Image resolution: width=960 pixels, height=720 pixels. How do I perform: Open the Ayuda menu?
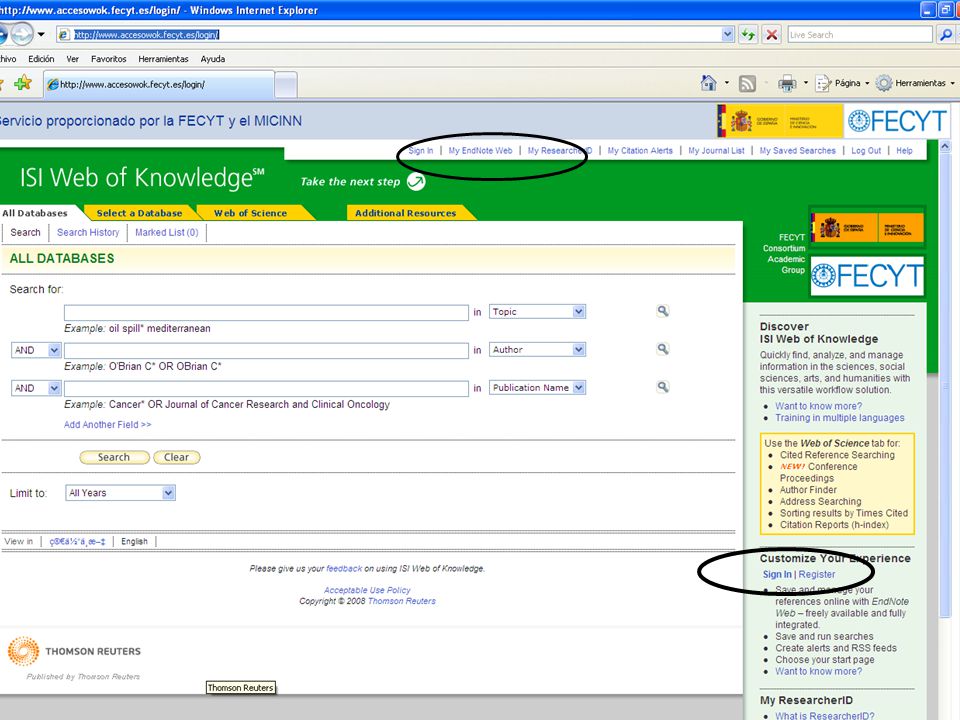point(212,59)
